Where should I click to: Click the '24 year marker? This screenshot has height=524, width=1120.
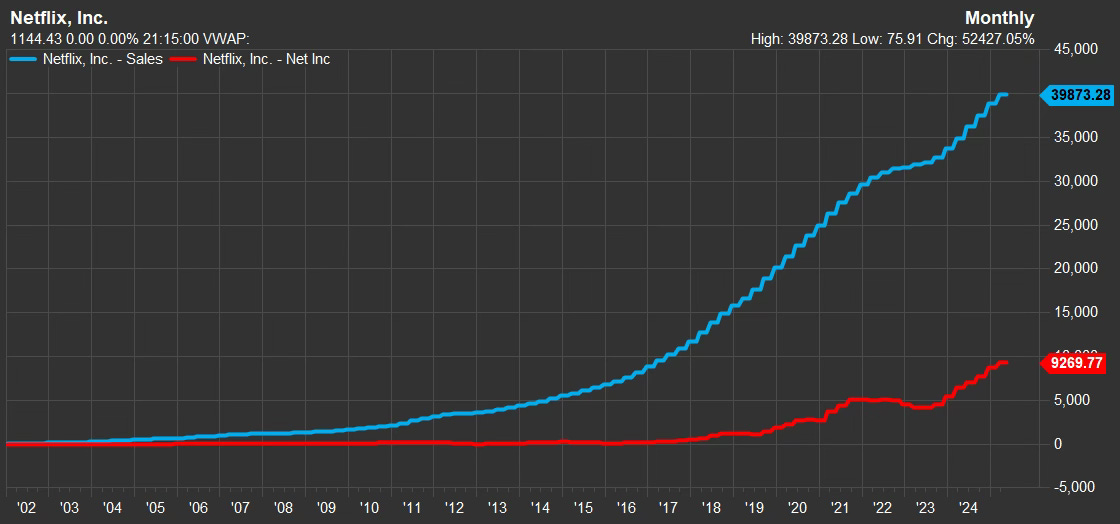click(x=969, y=508)
